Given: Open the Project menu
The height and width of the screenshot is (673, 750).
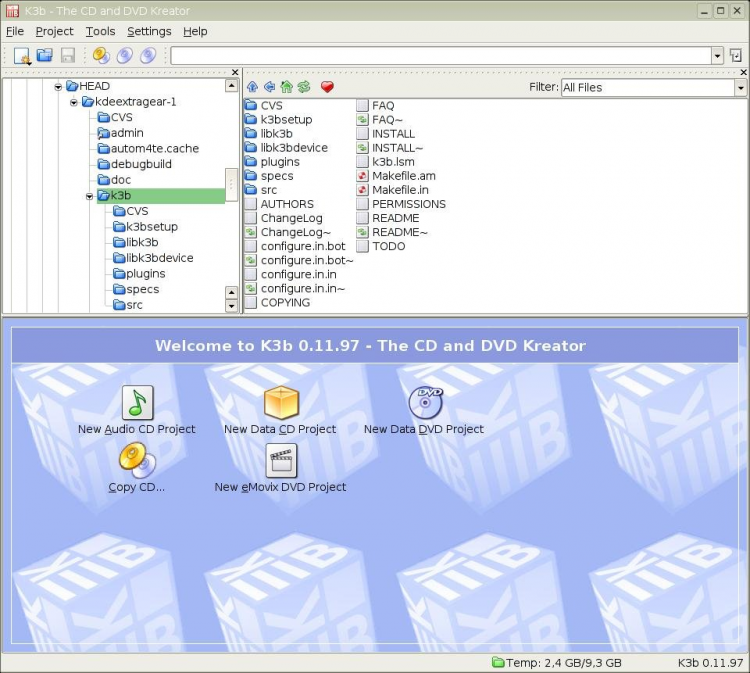Looking at the screenshot, I should [x=55, y=31].
